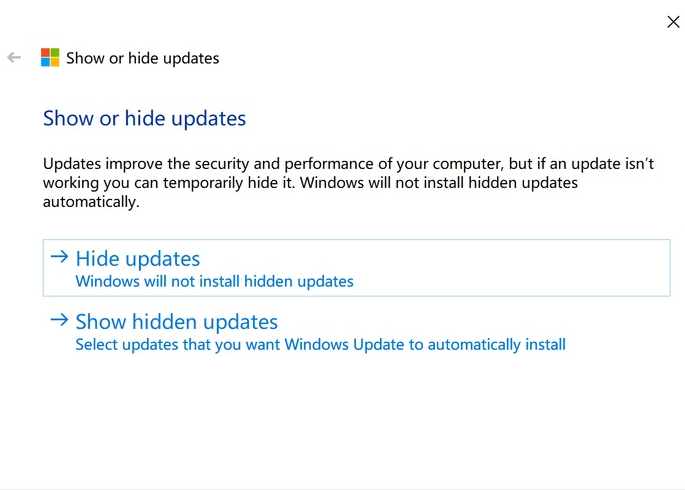Click the arrow icon beside Show hidden updates
The height and width of the screenshot is (490, 685).
[x=59, y=321]
